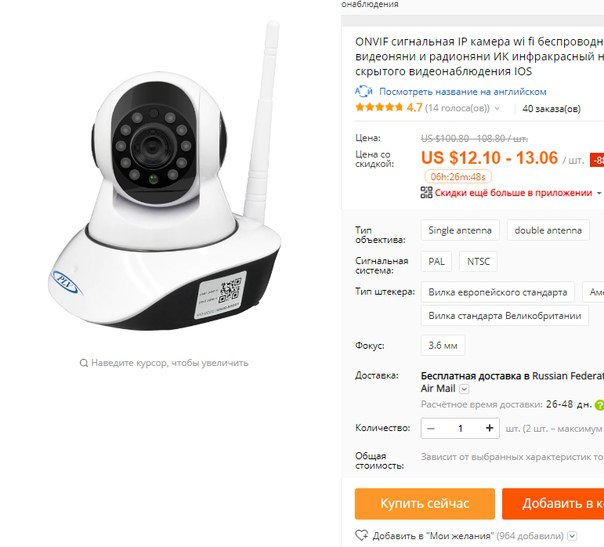
Task: Increase quantity with the plus button
Action: 489,428
